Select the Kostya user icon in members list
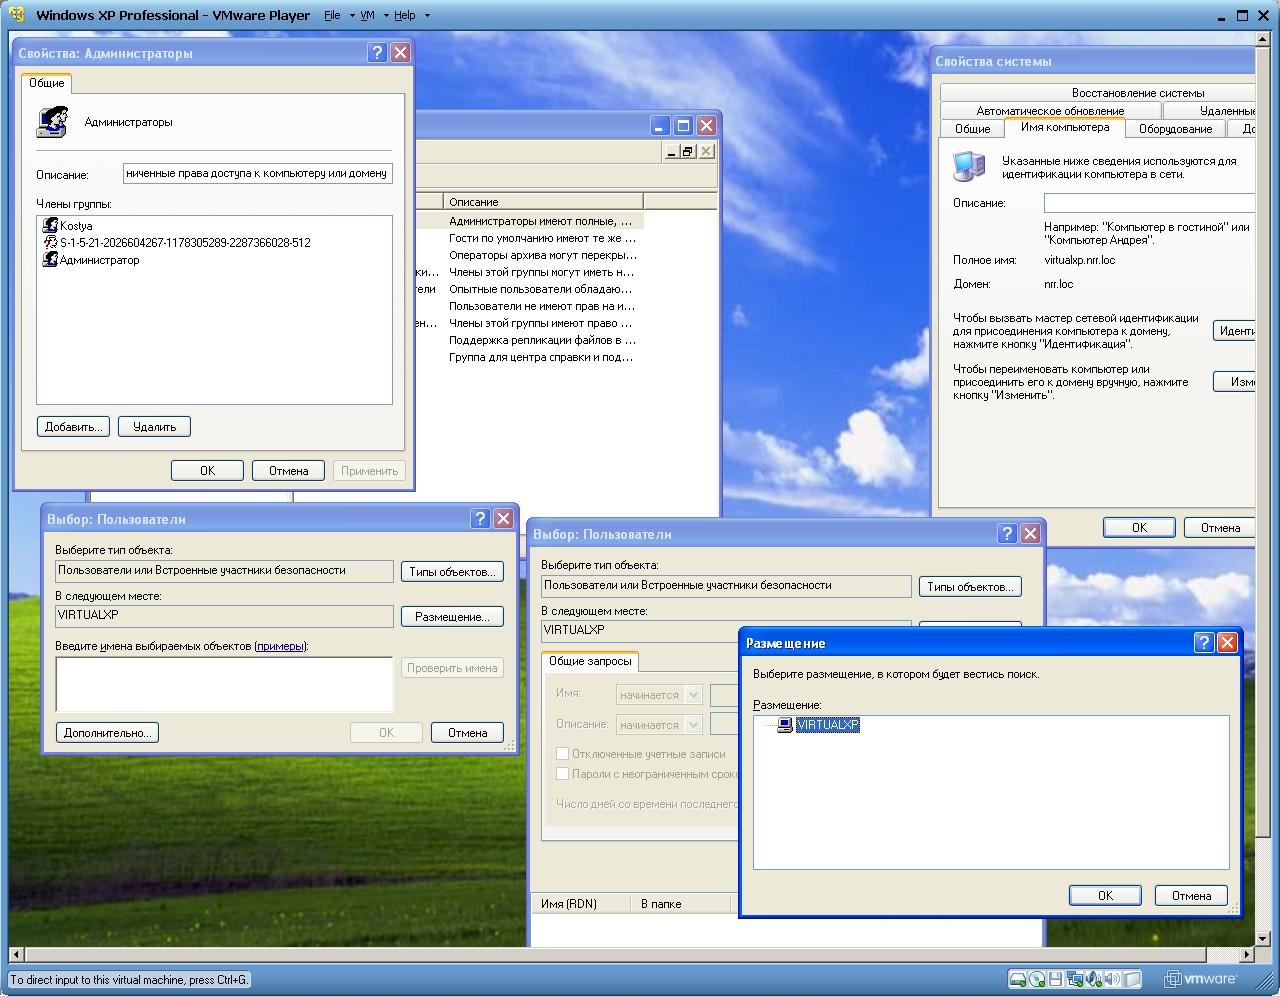Screen dimensions: 1280x997 pos(50,226)
